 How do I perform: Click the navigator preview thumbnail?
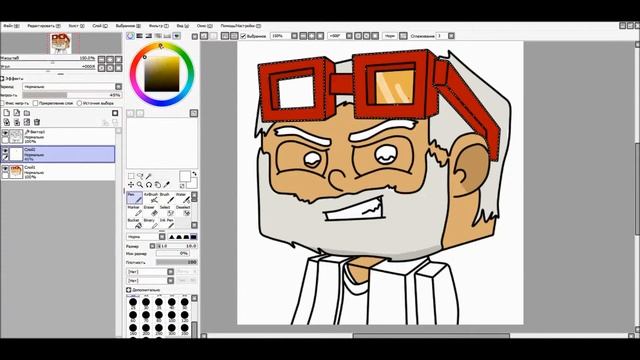tap(60, 43)
